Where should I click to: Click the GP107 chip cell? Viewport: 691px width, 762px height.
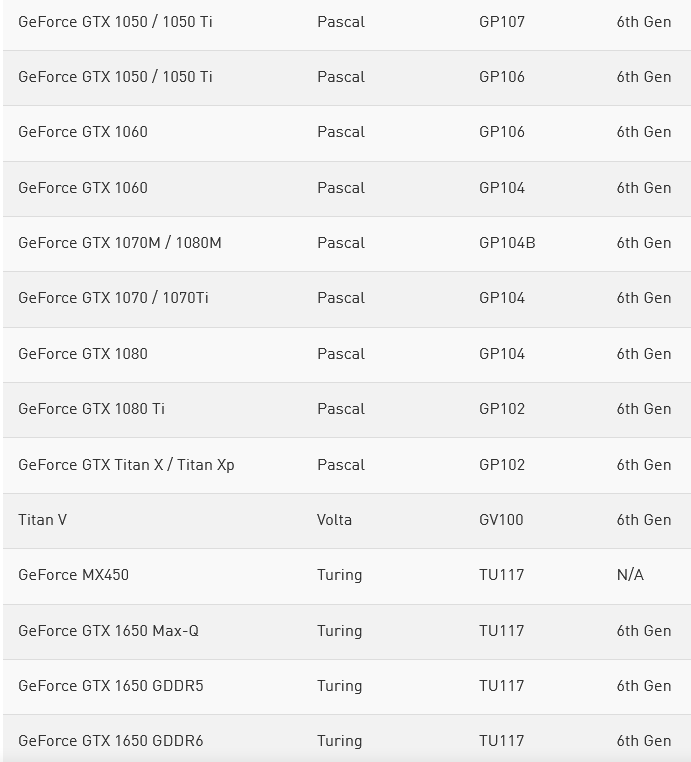pyautogui.click(x=501, y=22)
